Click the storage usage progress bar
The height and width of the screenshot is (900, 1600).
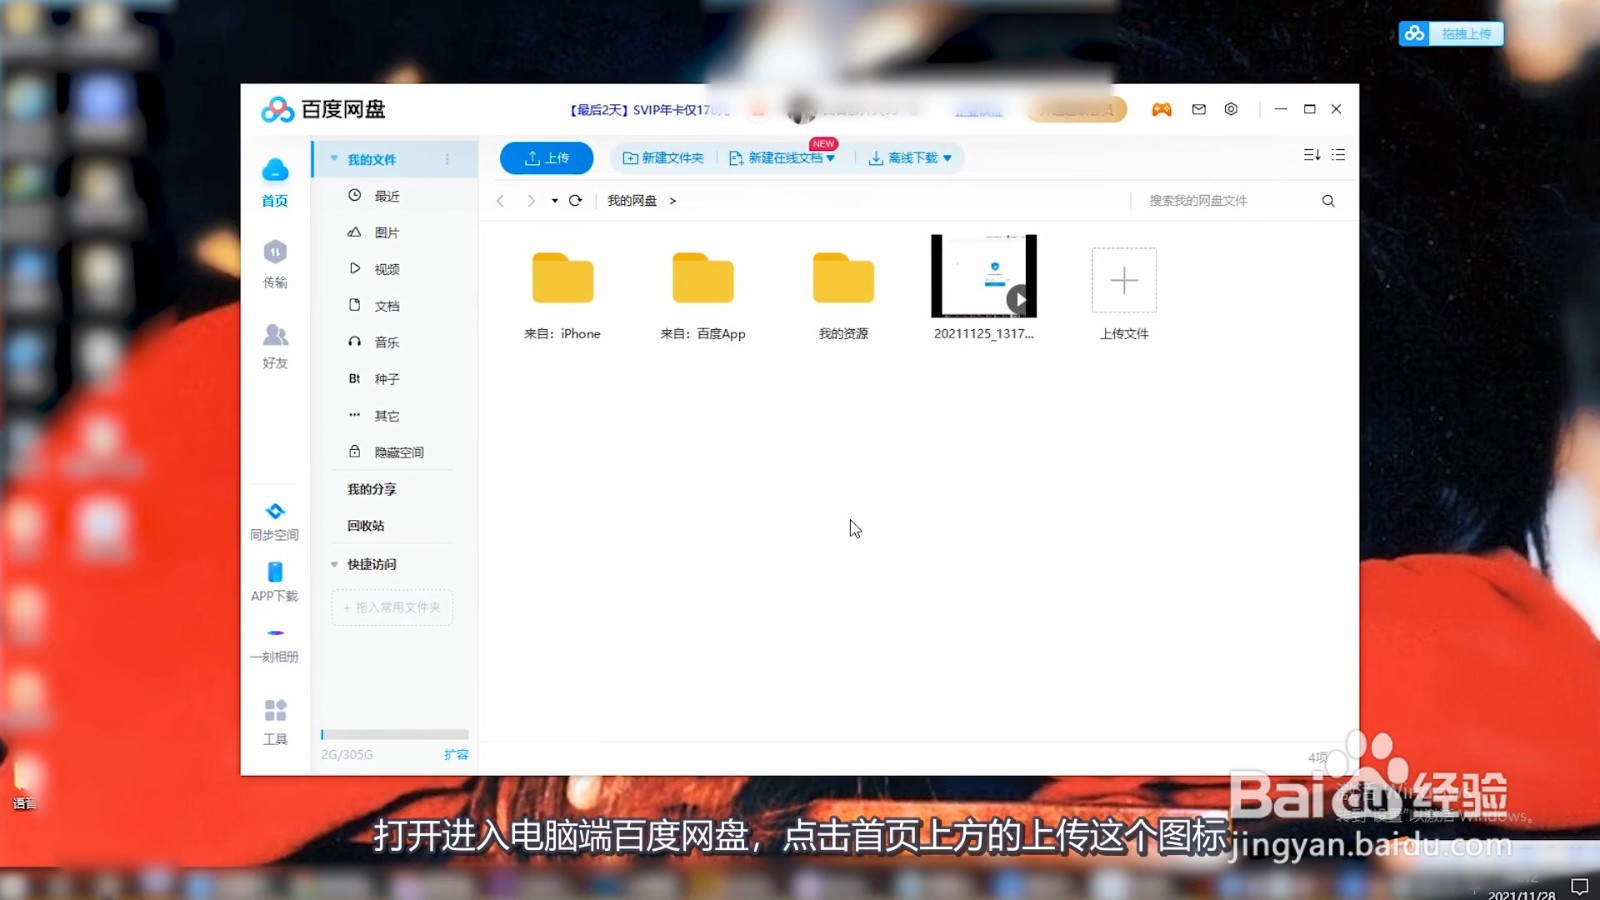point(395,734)
